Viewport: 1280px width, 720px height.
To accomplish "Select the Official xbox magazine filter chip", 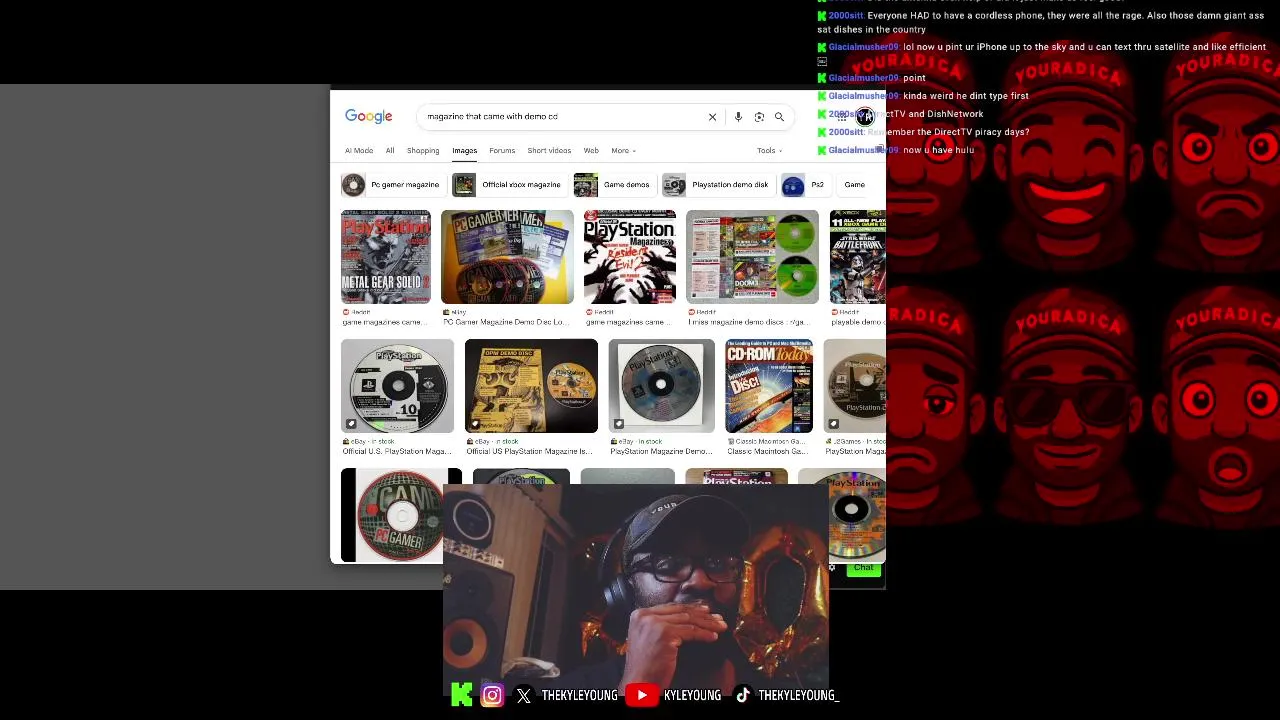I will [x=508, y=185].
